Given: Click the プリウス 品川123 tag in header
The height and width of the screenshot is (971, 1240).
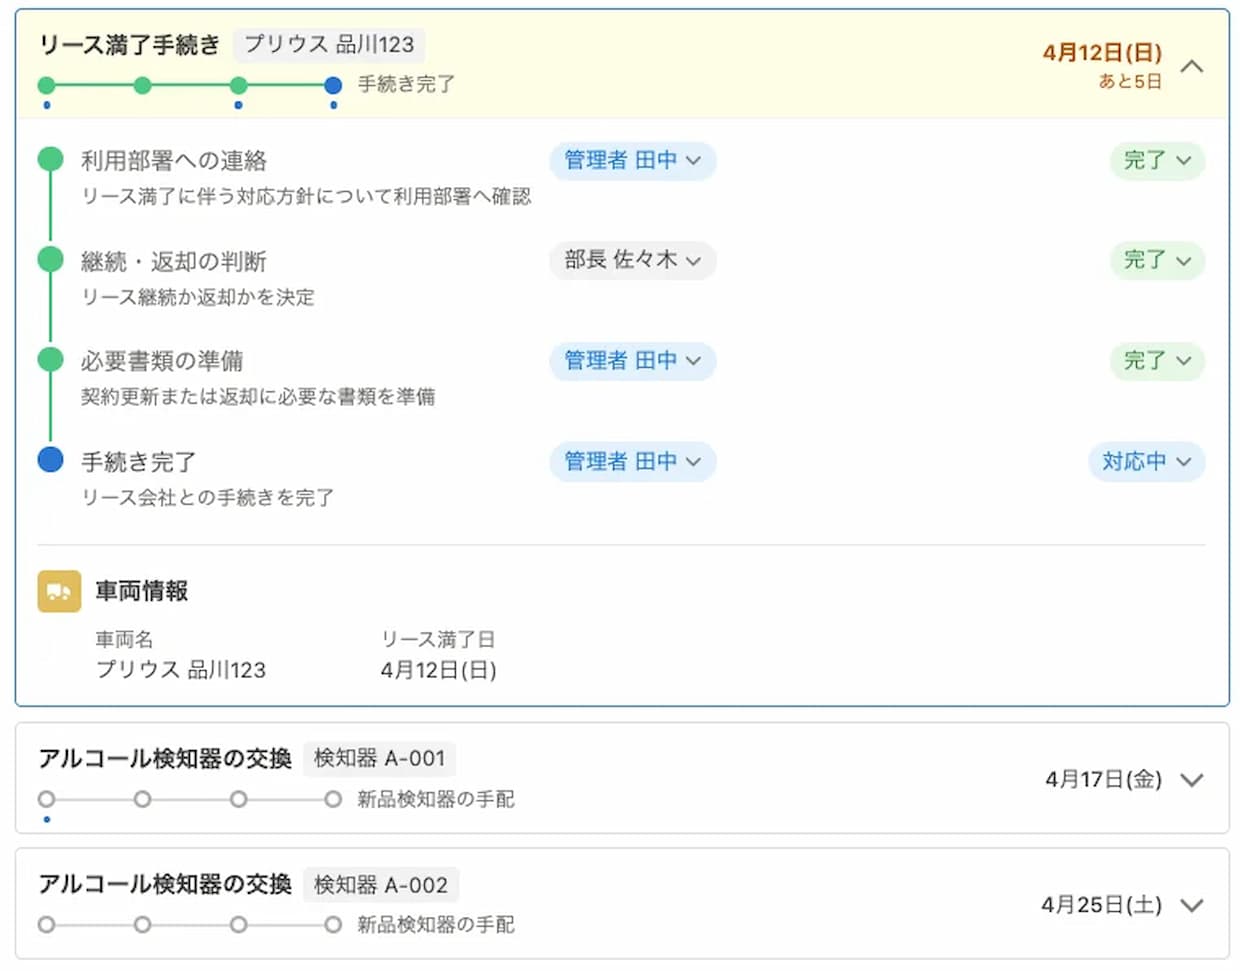Looking at the screenshot, I should (x=329, y=44).
